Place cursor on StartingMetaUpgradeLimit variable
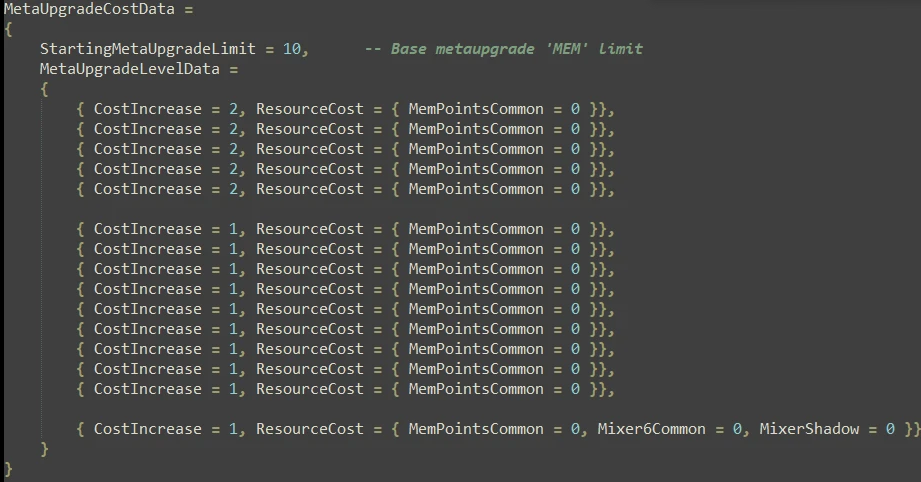 [147, 49]
